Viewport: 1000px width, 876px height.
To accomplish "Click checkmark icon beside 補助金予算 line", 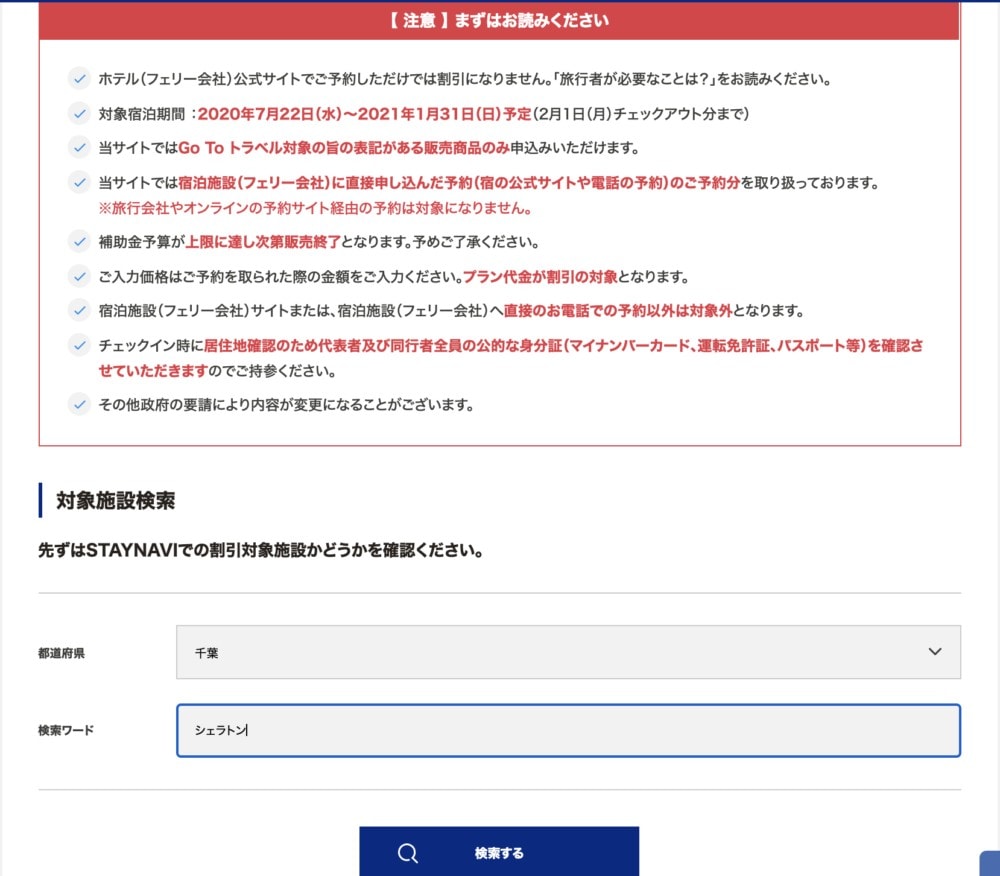I will [x=79, y=242].
